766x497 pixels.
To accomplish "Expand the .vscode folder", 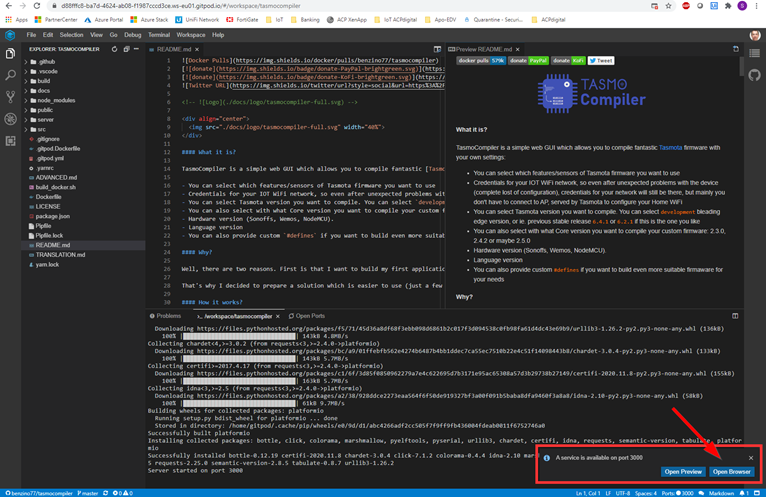I will coord(43,71).
